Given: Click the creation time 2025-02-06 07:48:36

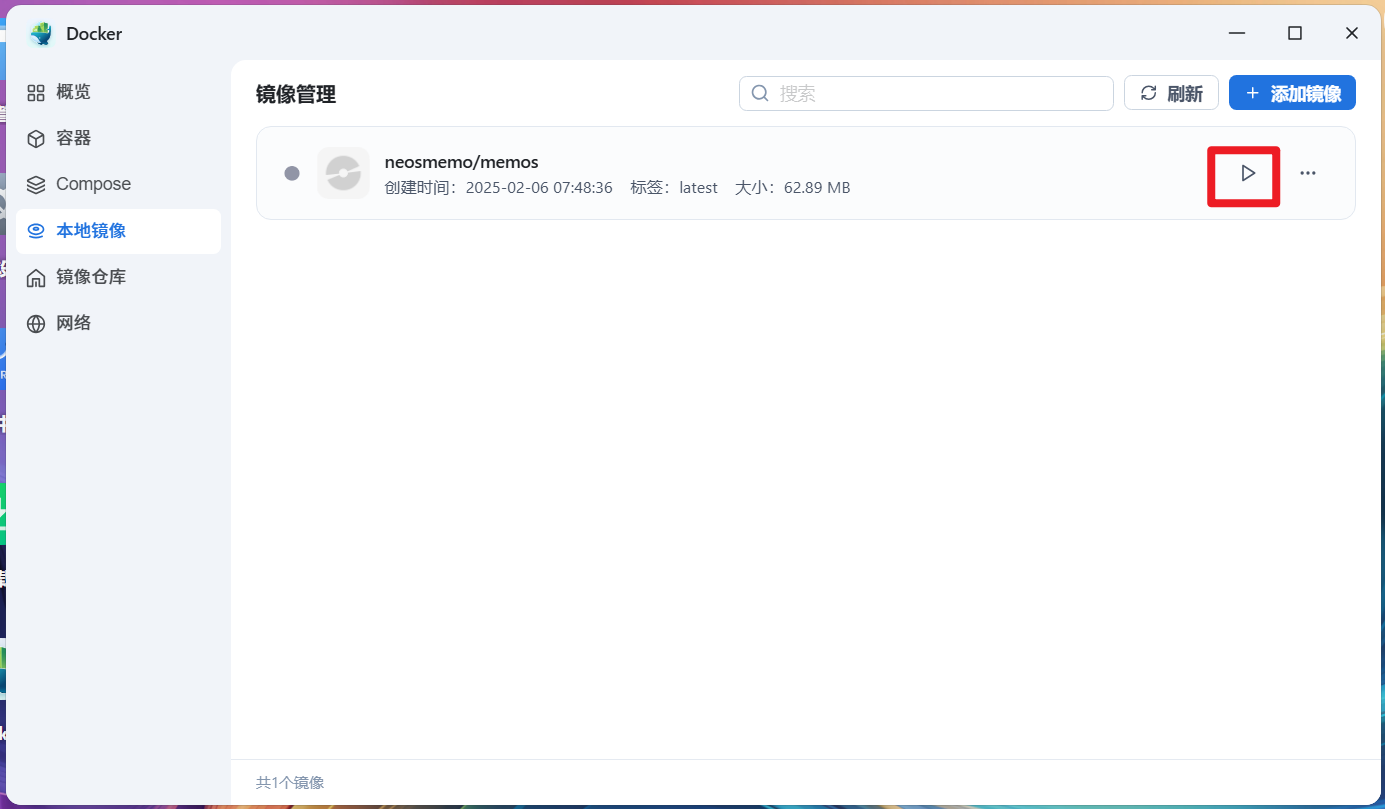Looking at the screenshot, I should click(539, 188).
